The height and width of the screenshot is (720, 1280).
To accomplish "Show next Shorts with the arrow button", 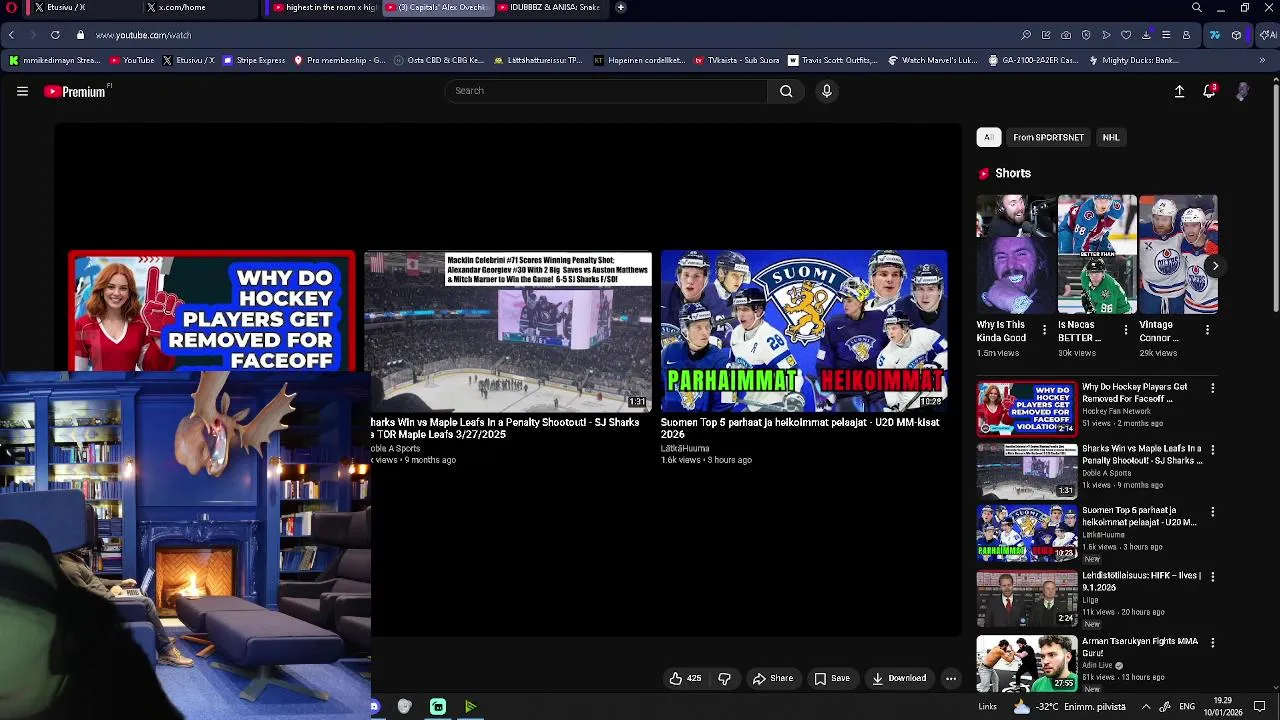I will [x=1215, y=265].
